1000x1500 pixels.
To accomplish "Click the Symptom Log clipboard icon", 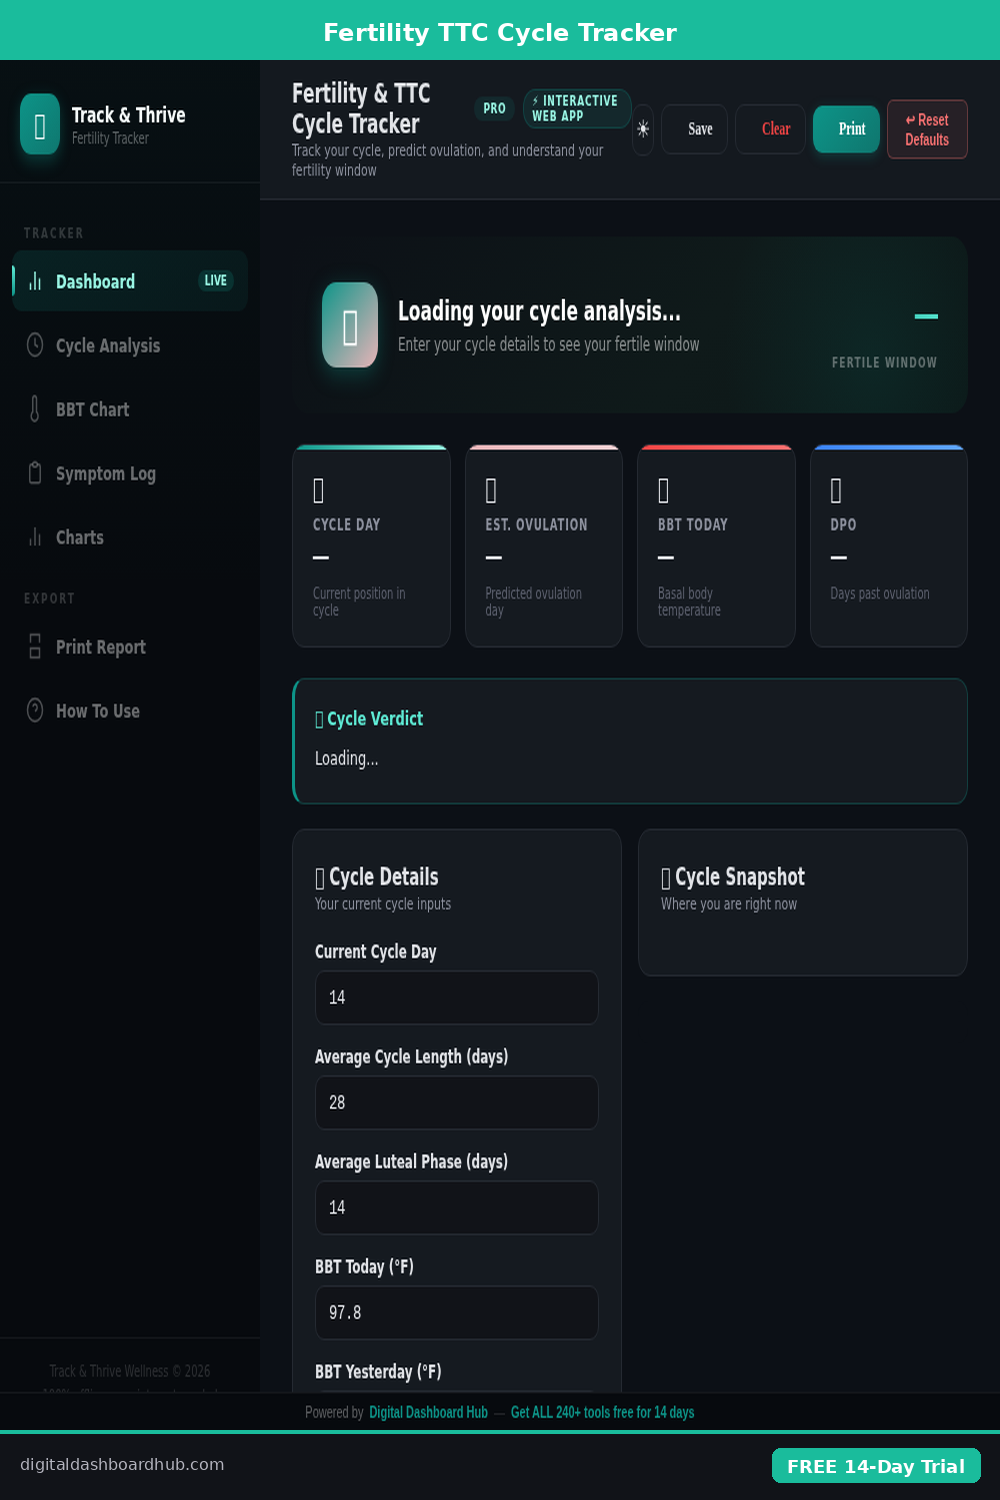I will click(x=35, y=473).
